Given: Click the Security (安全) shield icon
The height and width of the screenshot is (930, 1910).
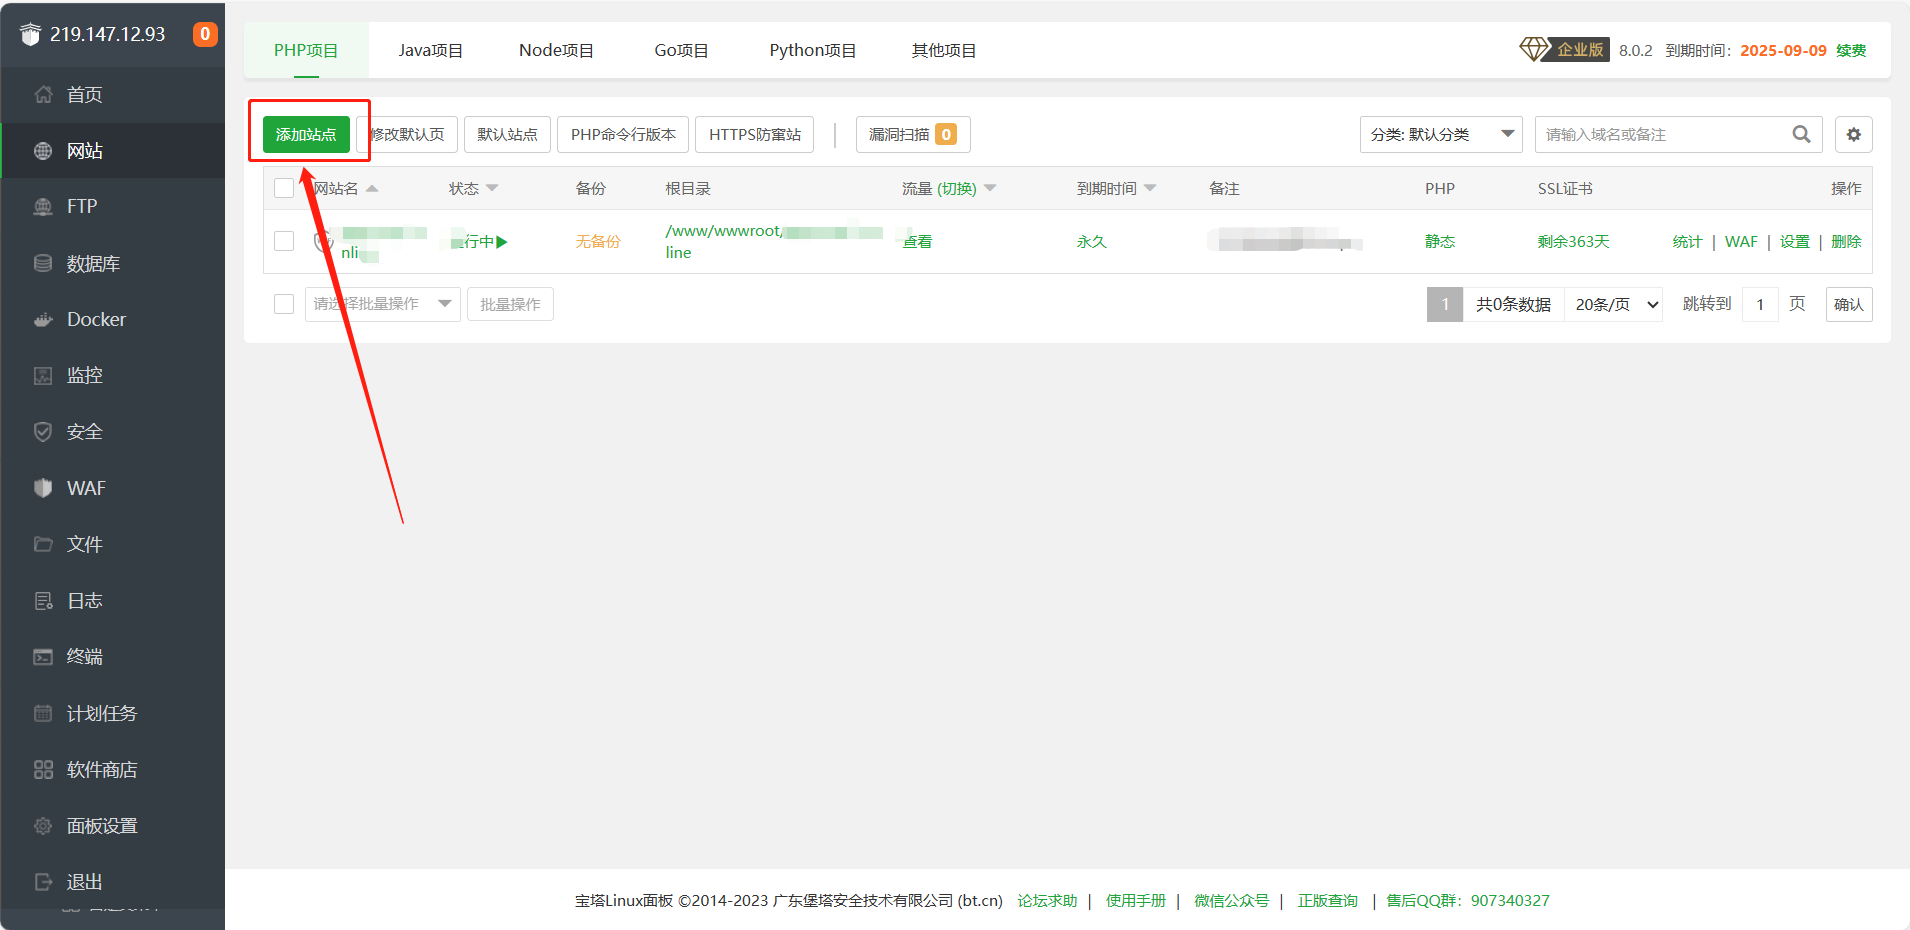Looking at the screenshot, I should pyautogui.click(x=43, y=432).
